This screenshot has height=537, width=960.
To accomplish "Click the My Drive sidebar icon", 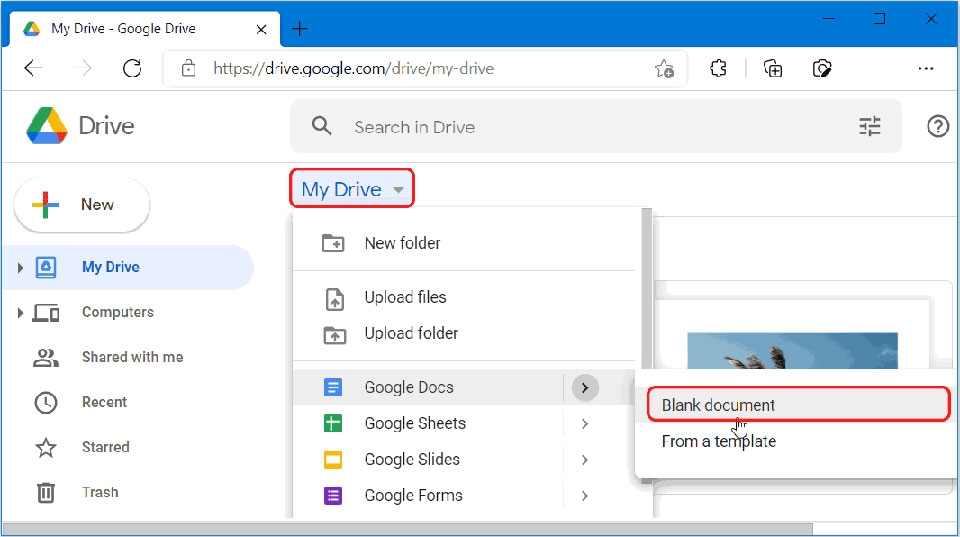I will click(x=46, y=267).
